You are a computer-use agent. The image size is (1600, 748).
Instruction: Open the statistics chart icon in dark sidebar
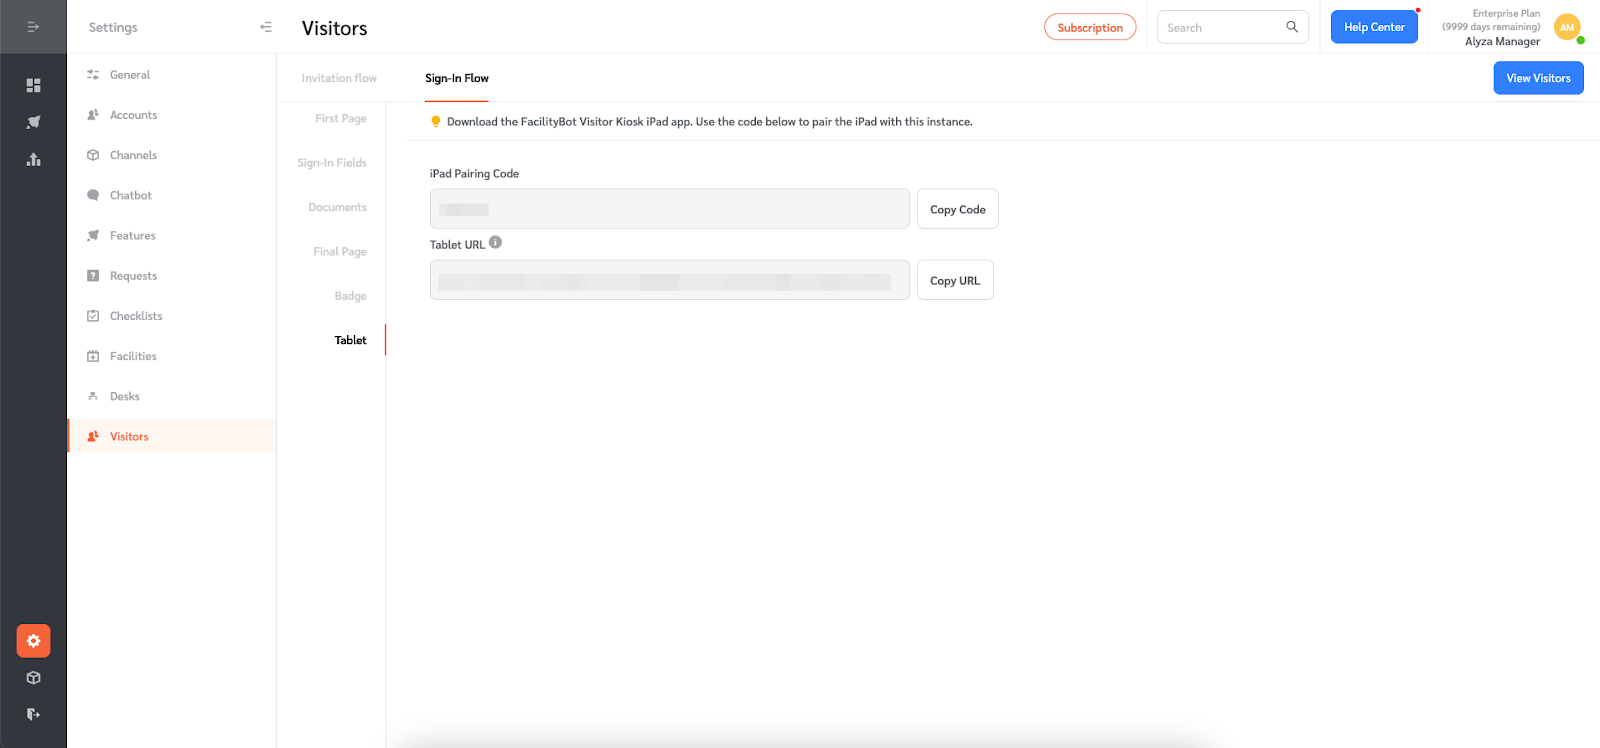(x=33, y=159)
